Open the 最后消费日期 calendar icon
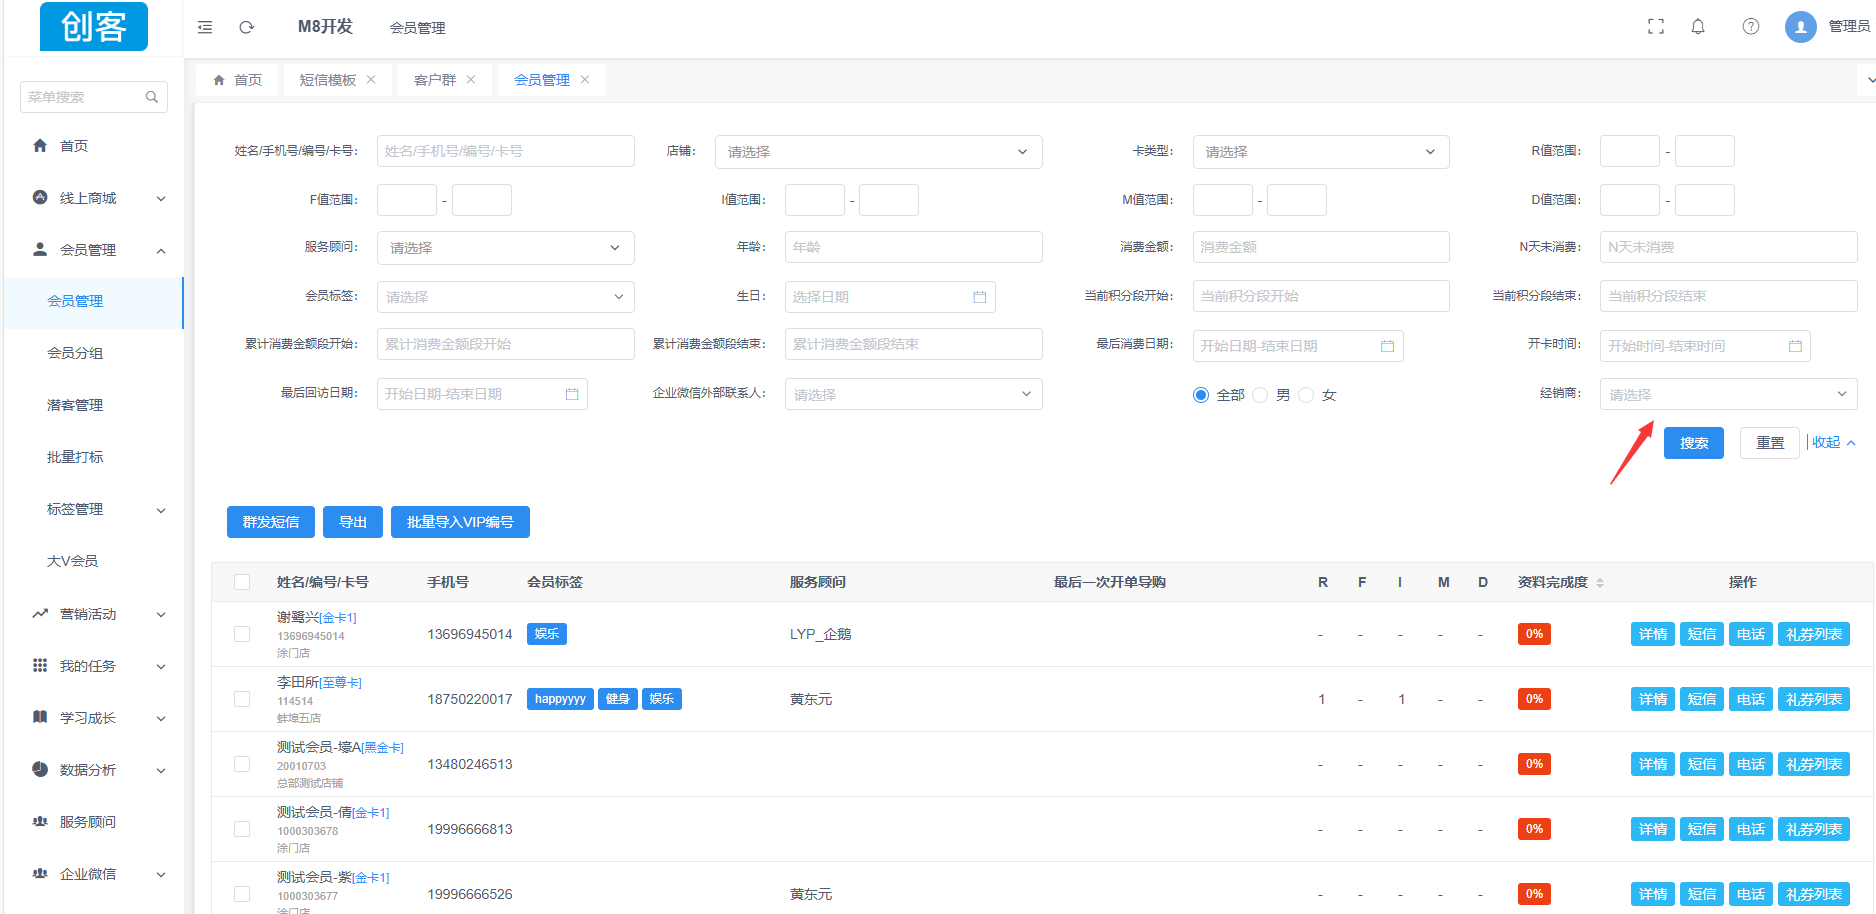Image resolution: width=1876 pixels, height=914 pixels. pos(1388,346)
